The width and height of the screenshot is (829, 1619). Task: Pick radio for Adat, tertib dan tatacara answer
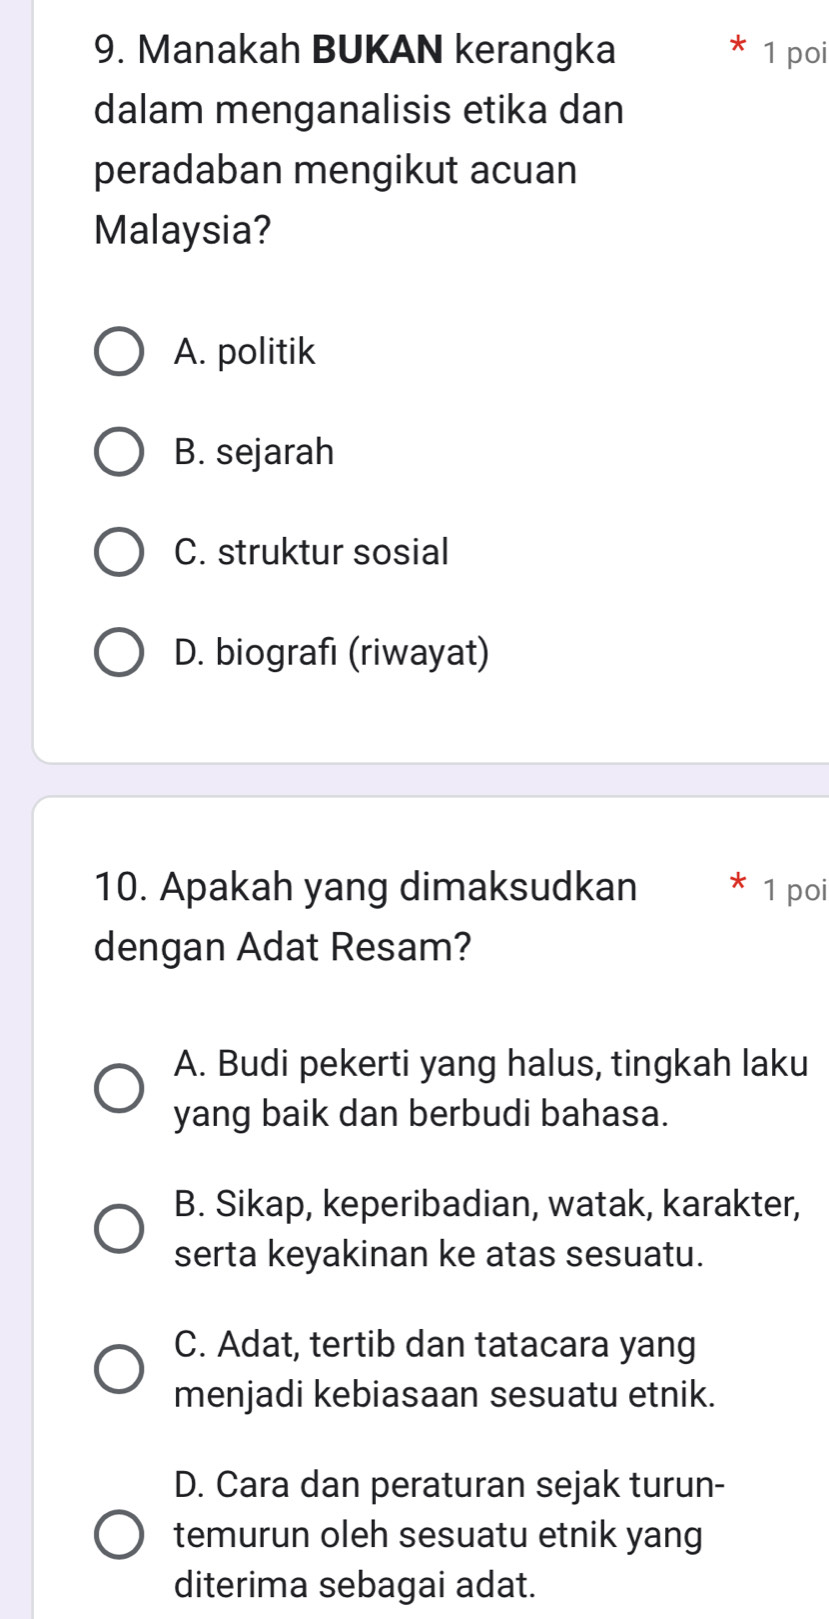click(x=119, y=1368)
